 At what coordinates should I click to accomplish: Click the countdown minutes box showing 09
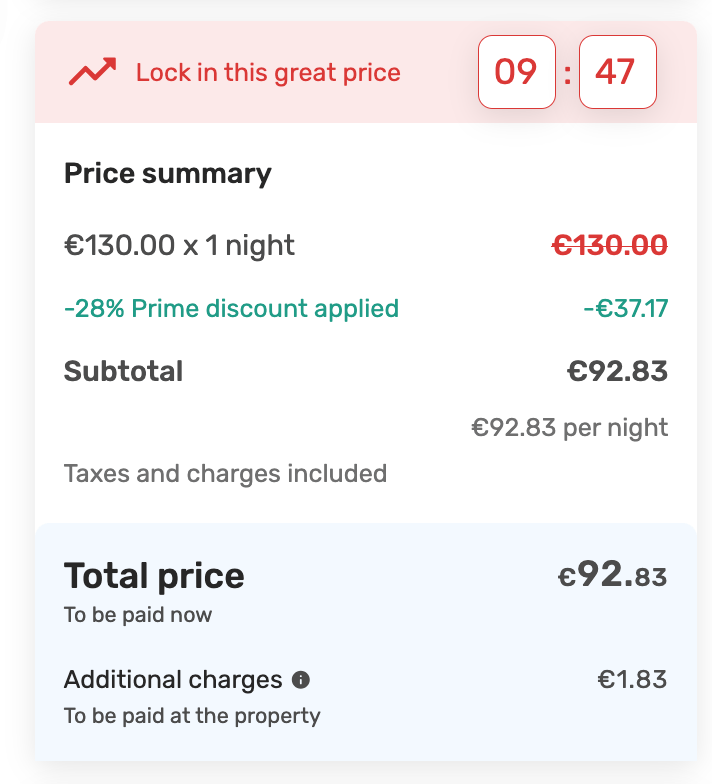coord(516,72)
